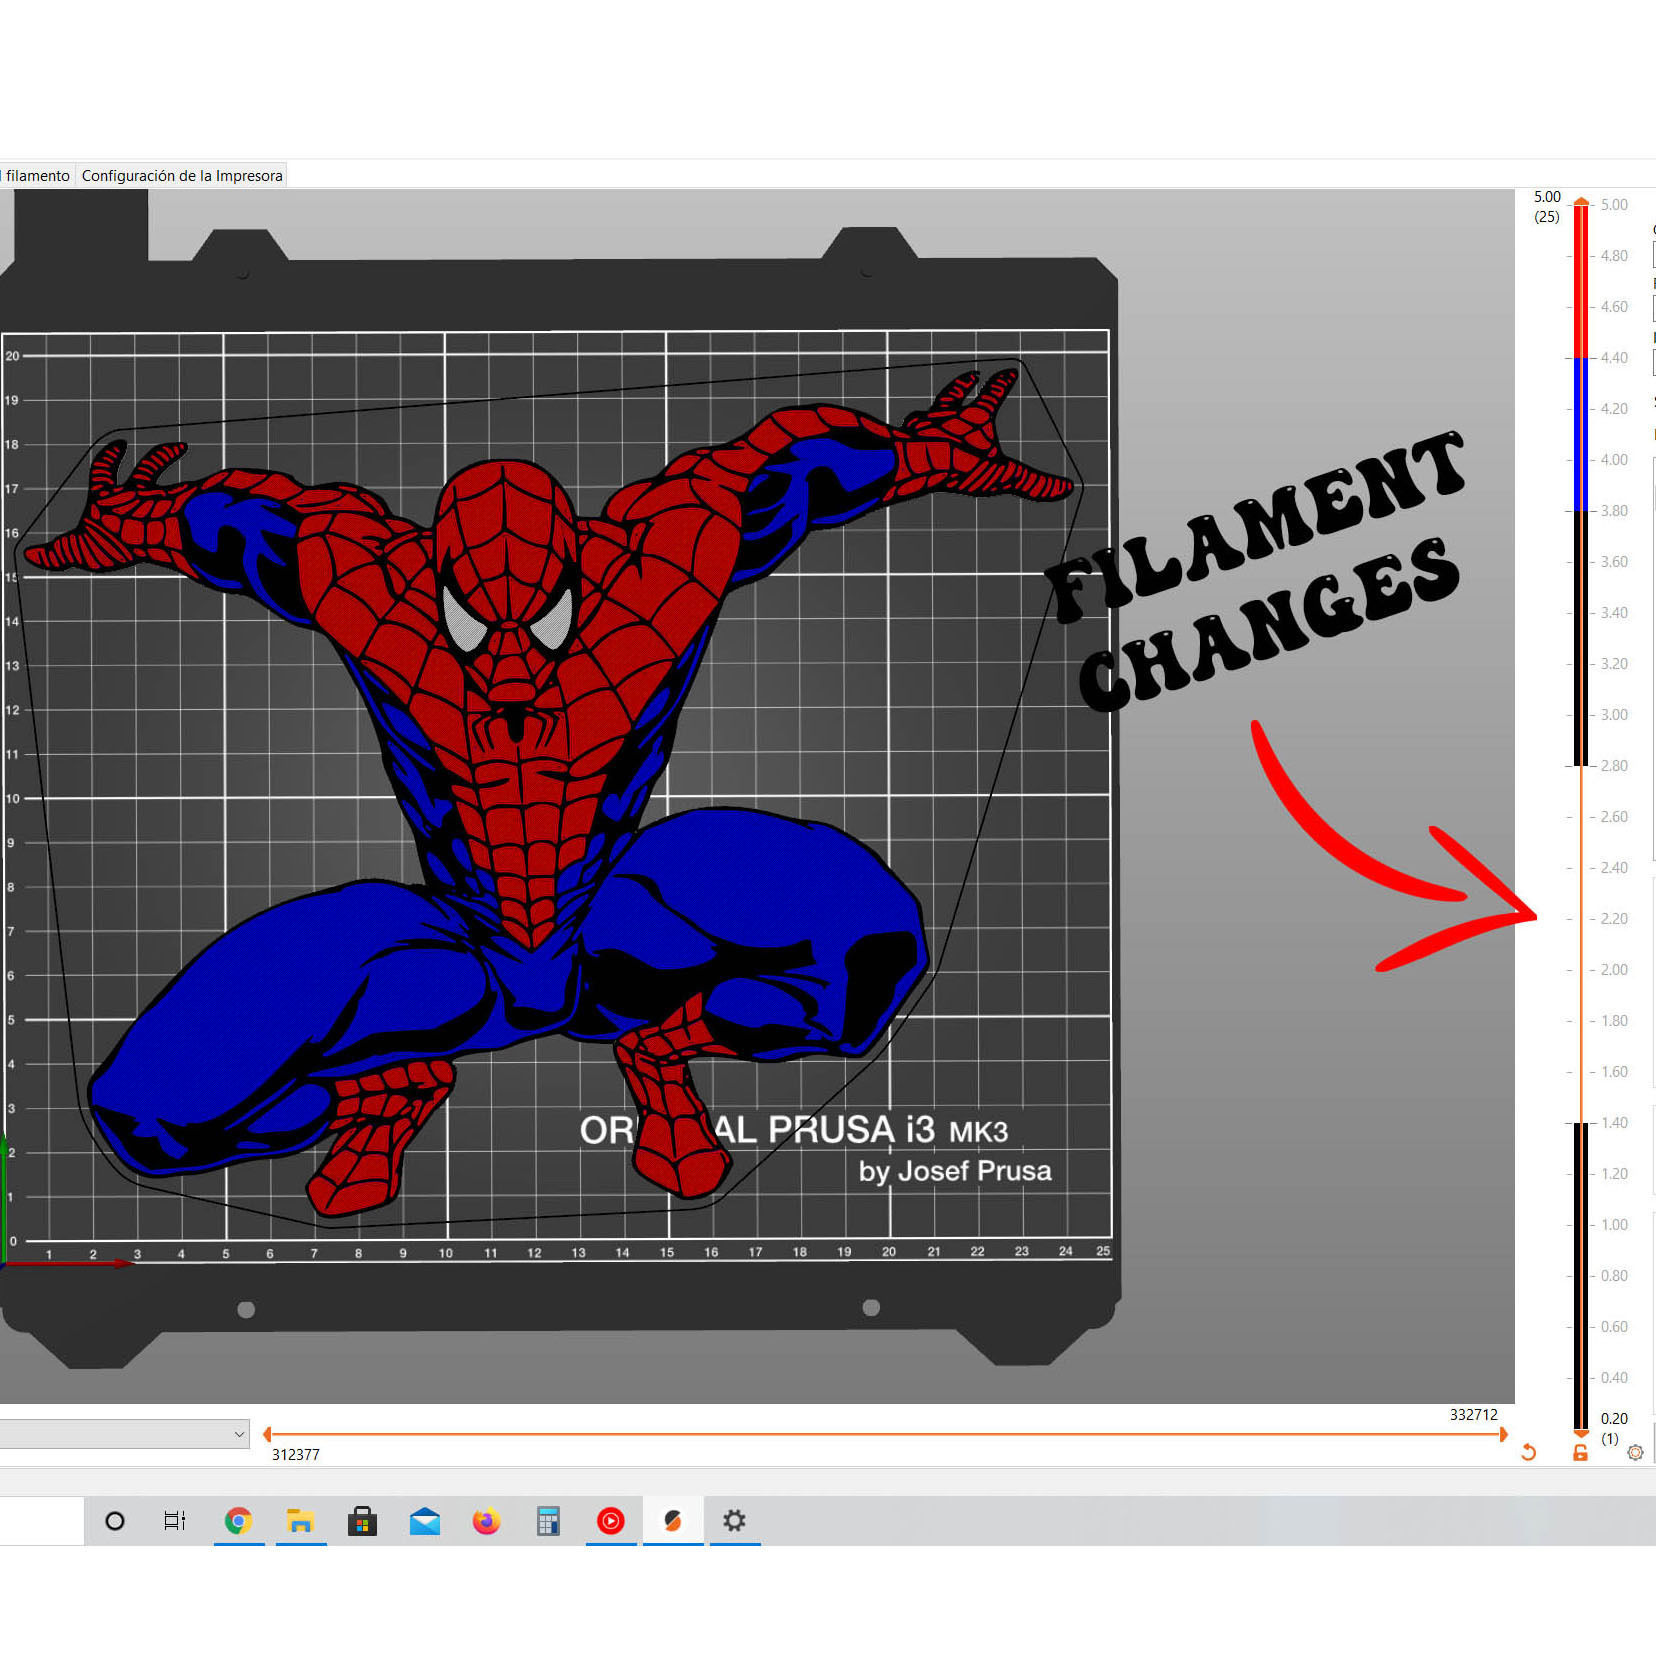Open YouTube Music from the taskbar
Image resolution: width=1656 pixels, height=1656 pixels.
click(611, 1521)
